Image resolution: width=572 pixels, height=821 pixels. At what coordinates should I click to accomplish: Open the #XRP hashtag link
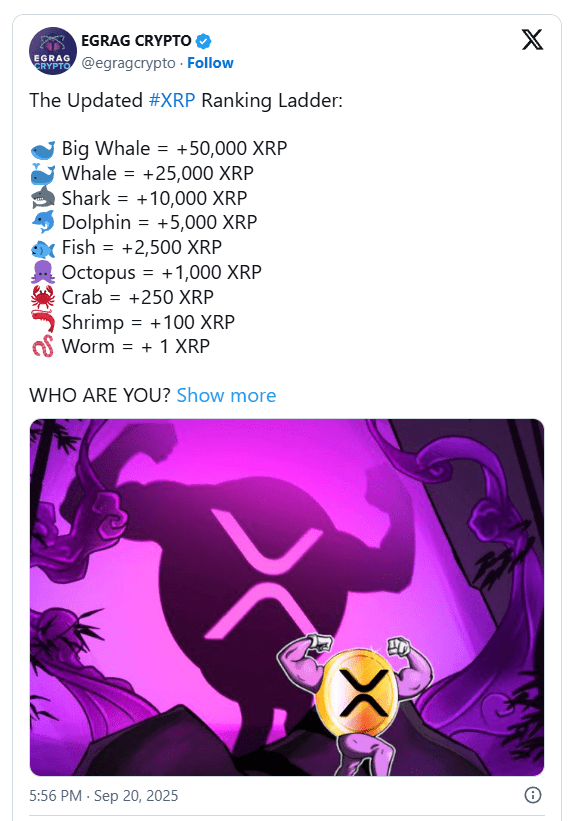tap(172, 101)
